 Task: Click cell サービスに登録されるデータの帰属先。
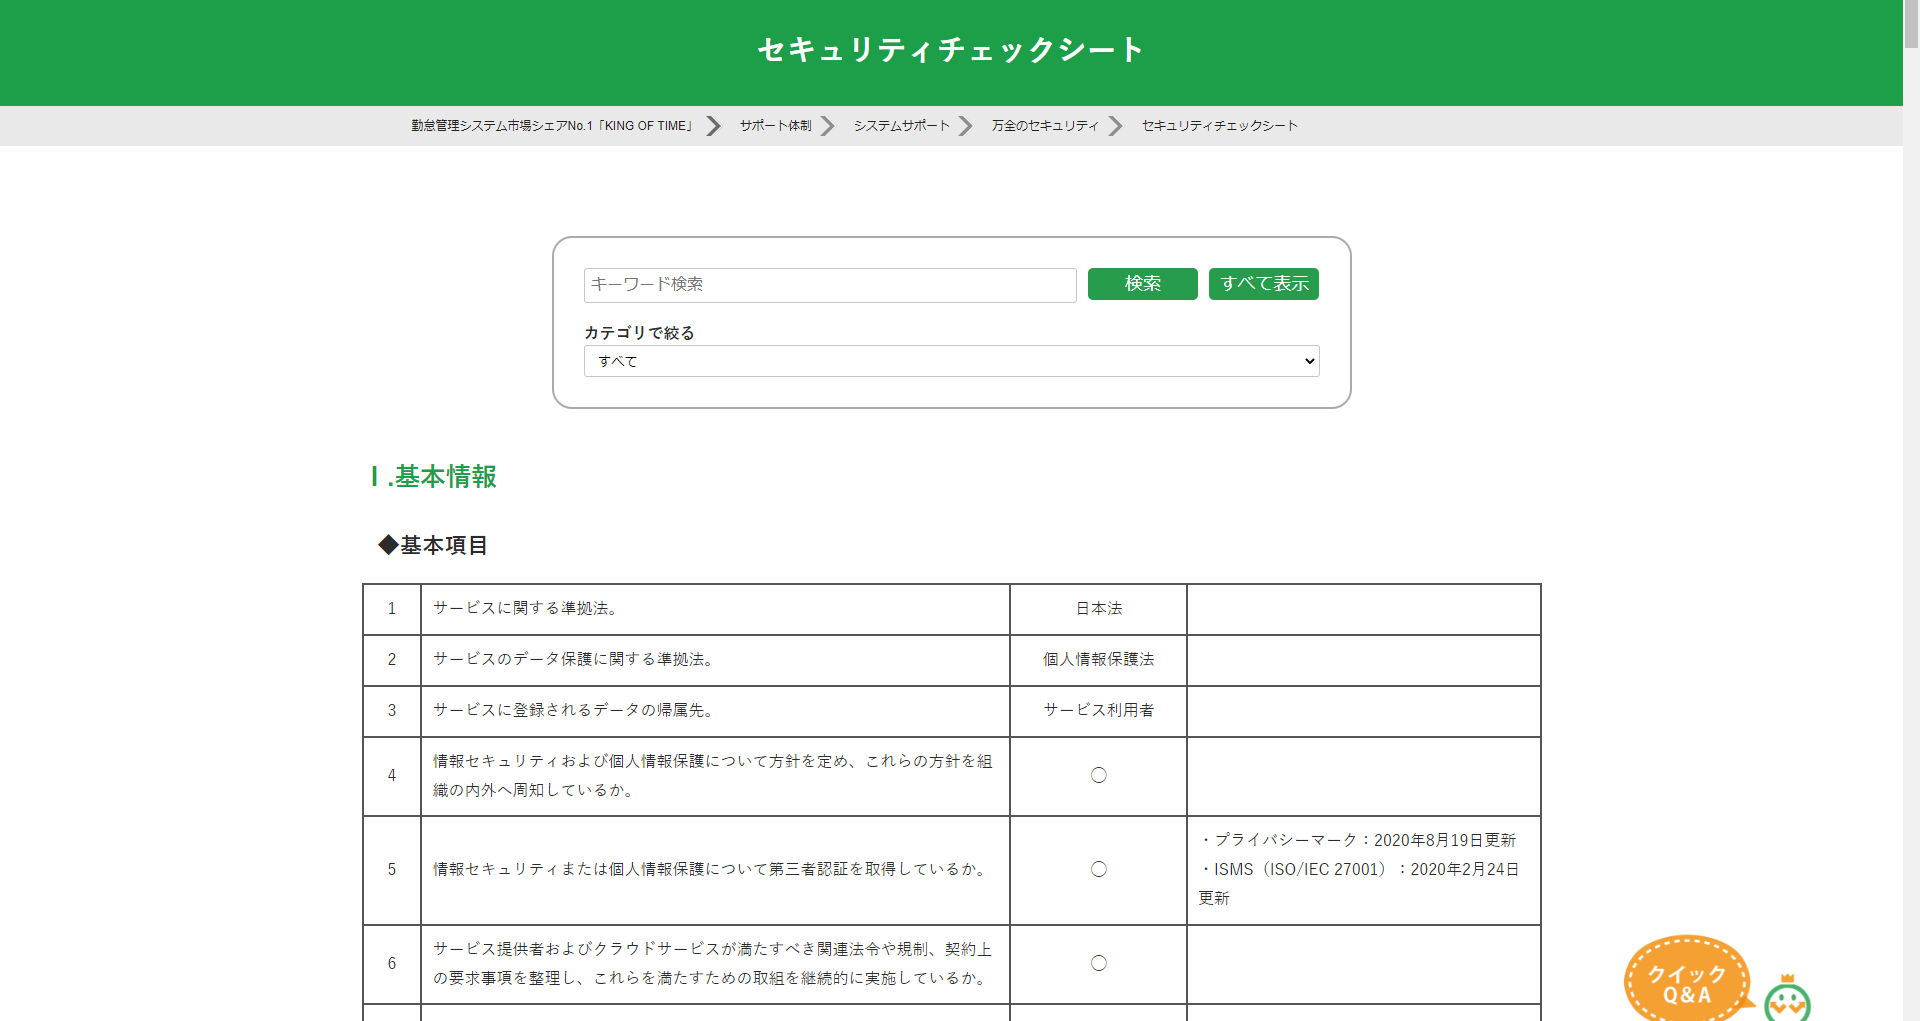[715, 711]
